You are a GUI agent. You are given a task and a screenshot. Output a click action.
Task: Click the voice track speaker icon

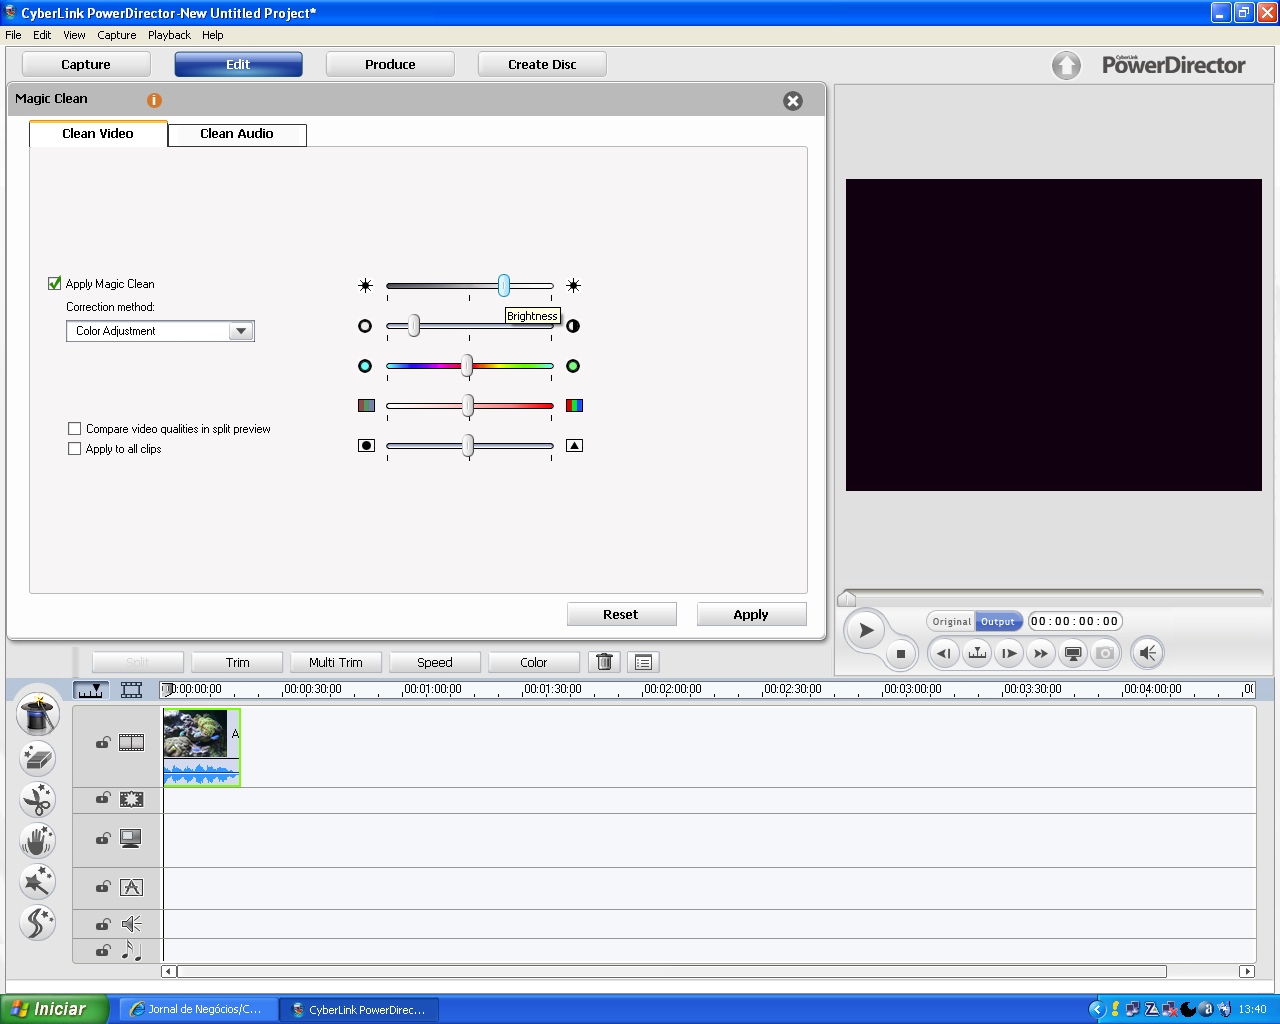132,924
